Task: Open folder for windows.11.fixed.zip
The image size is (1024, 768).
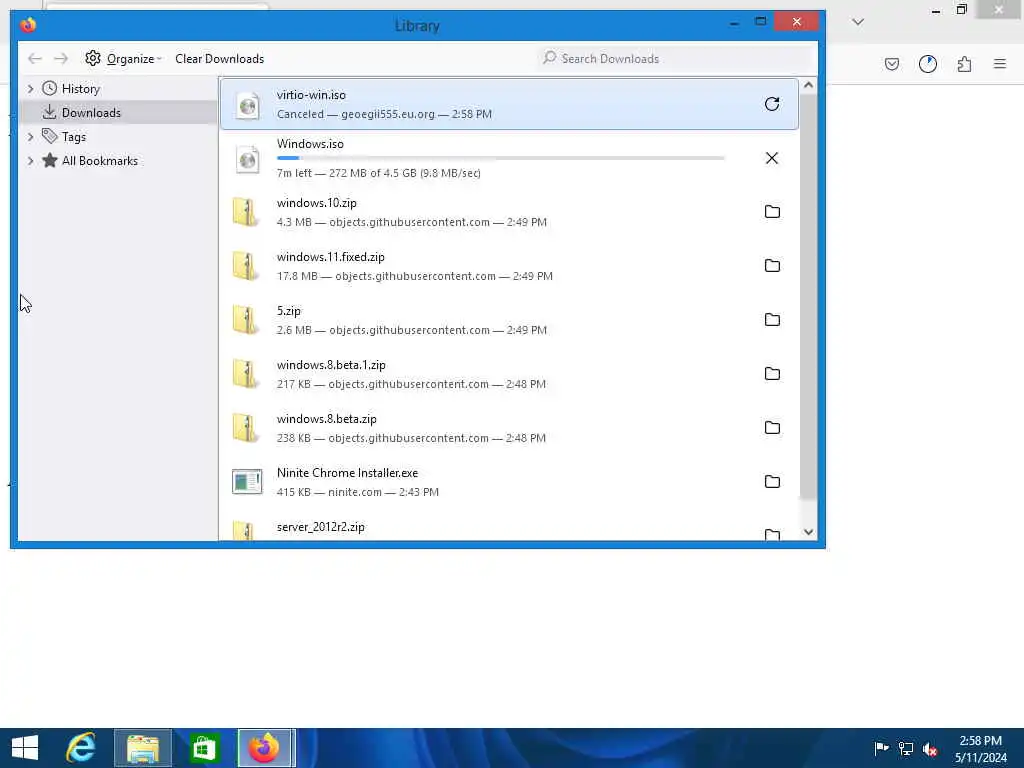Action: 772,266
